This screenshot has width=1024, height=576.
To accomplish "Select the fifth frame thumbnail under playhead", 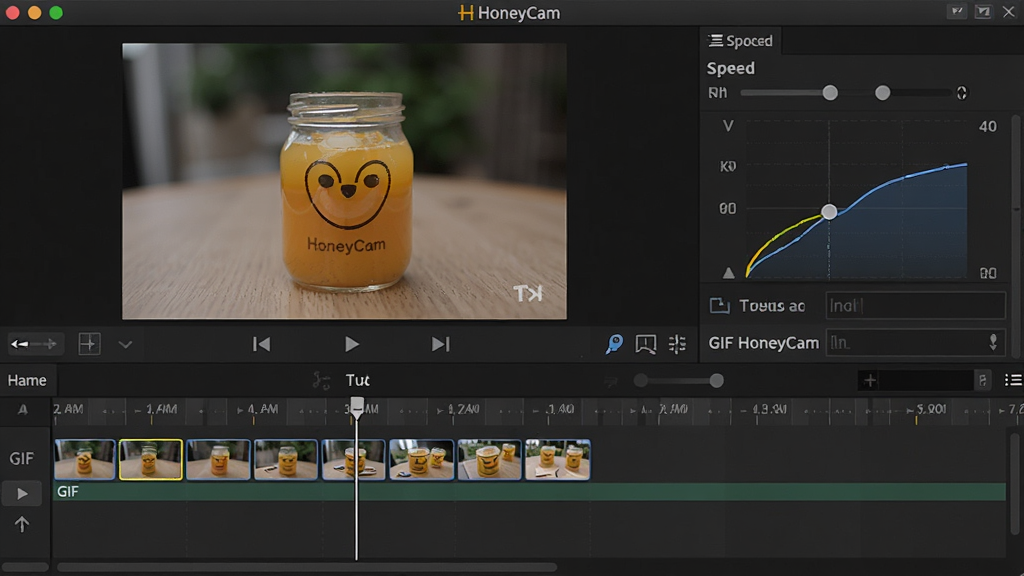I will [353, 460].
